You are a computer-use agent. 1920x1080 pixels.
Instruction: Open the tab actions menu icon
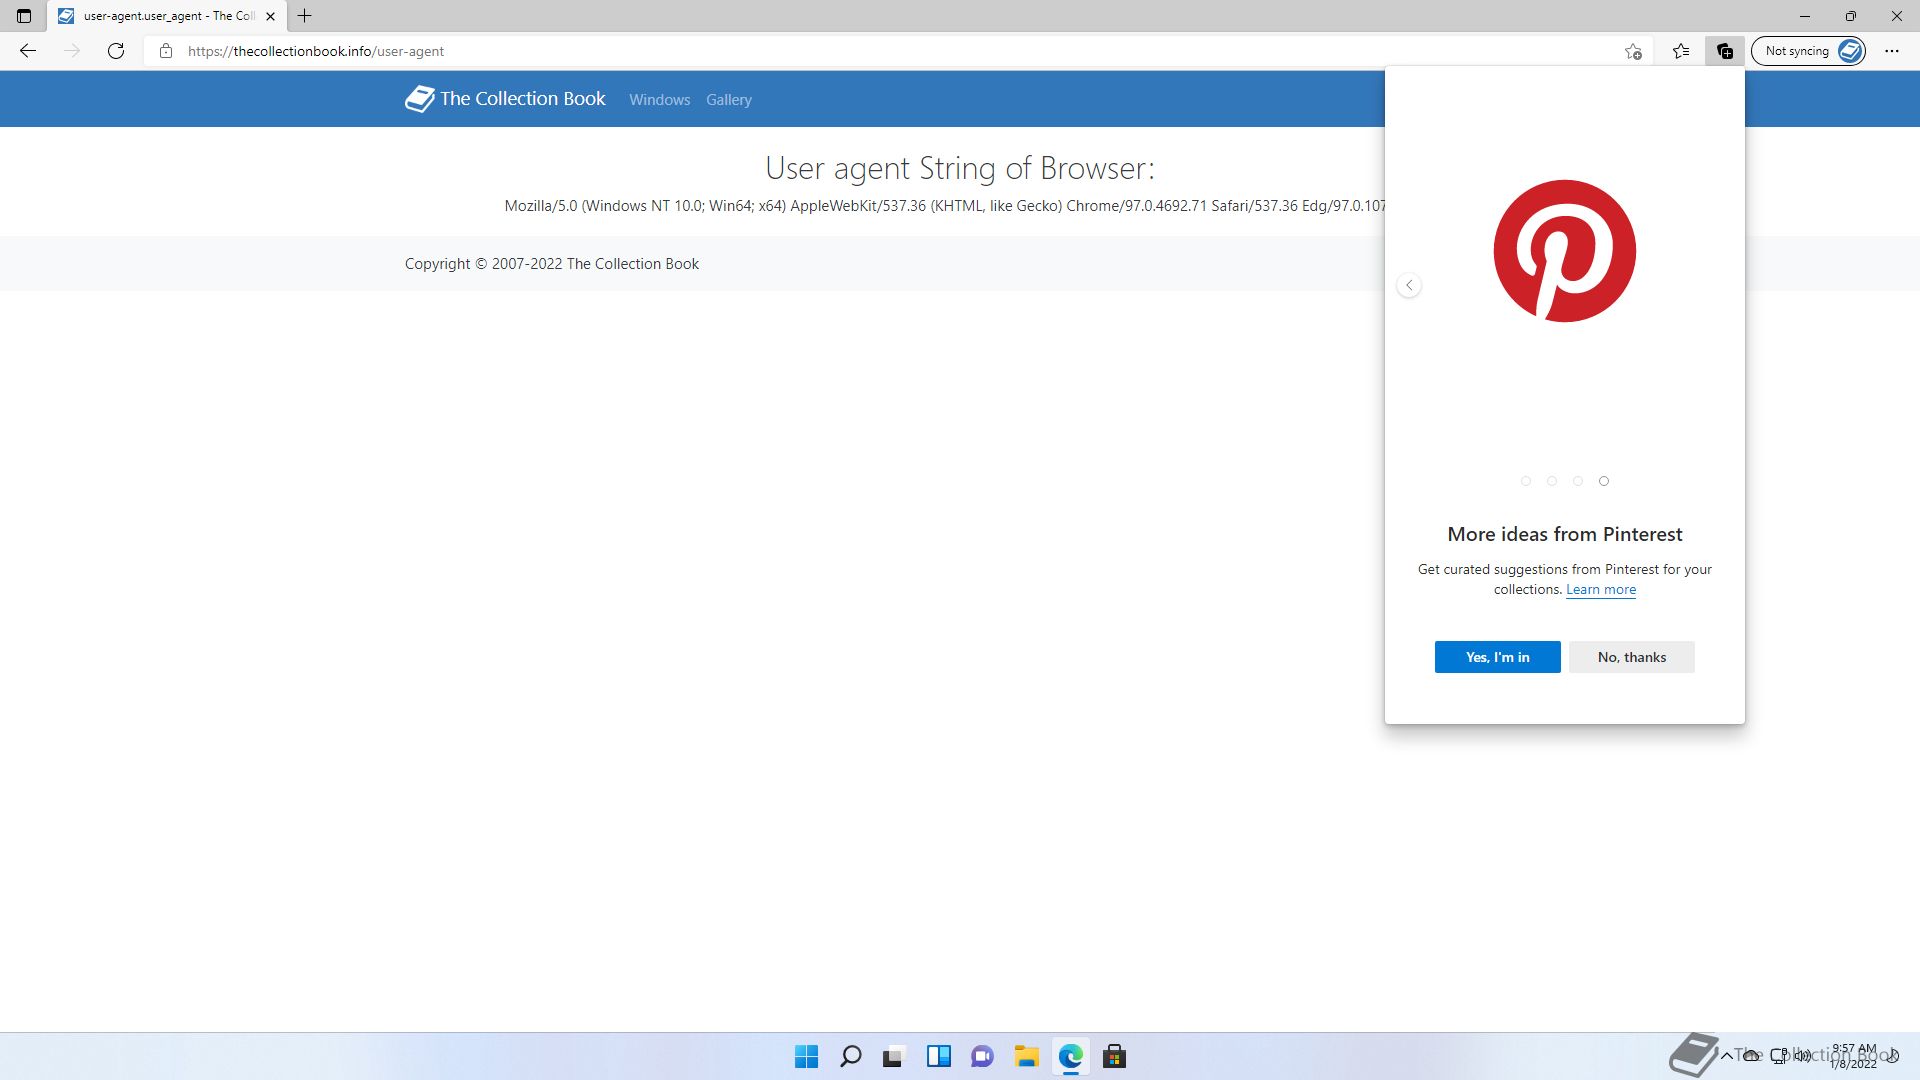(24, 16)
